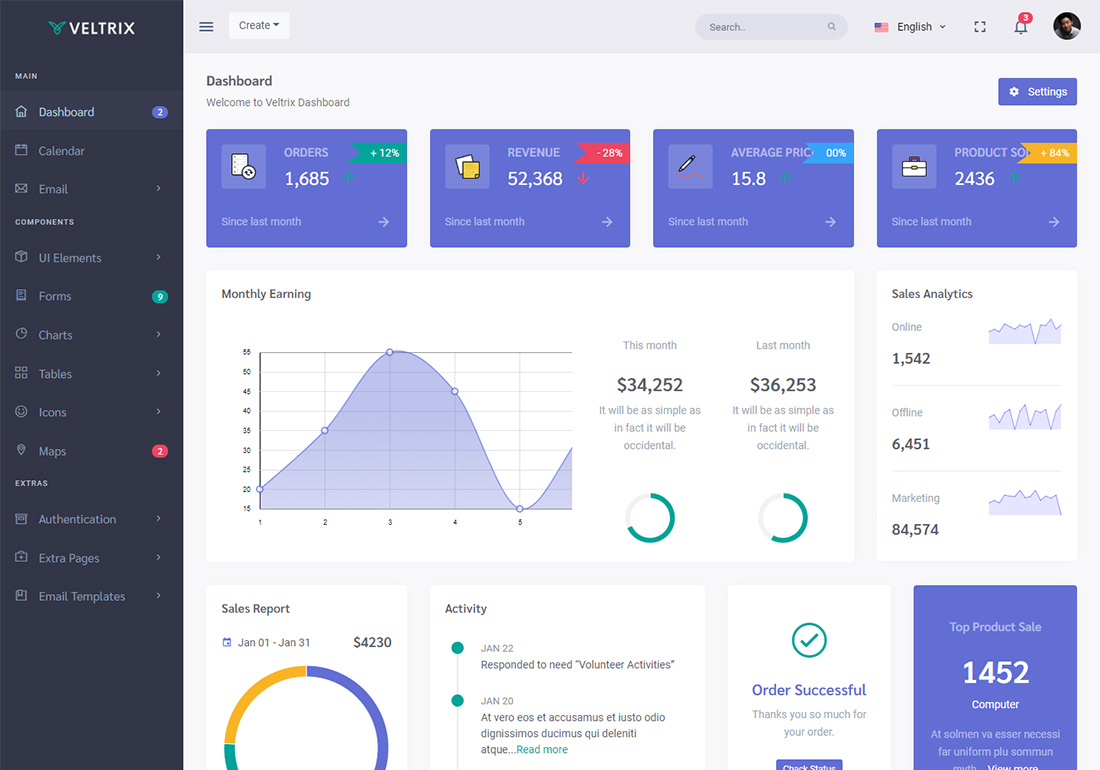Click the Email Templates icon in sidebar

[x=21, y=595]
